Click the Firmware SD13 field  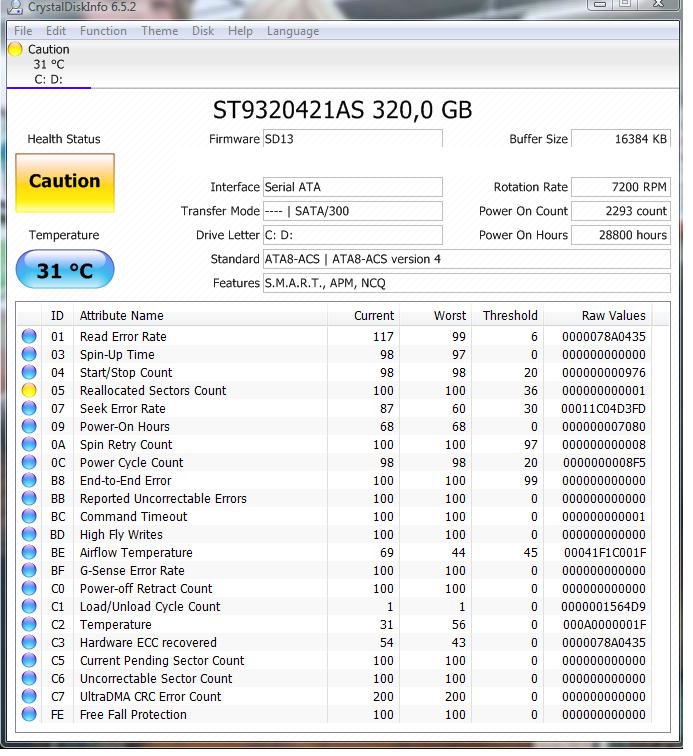[353, 139]
